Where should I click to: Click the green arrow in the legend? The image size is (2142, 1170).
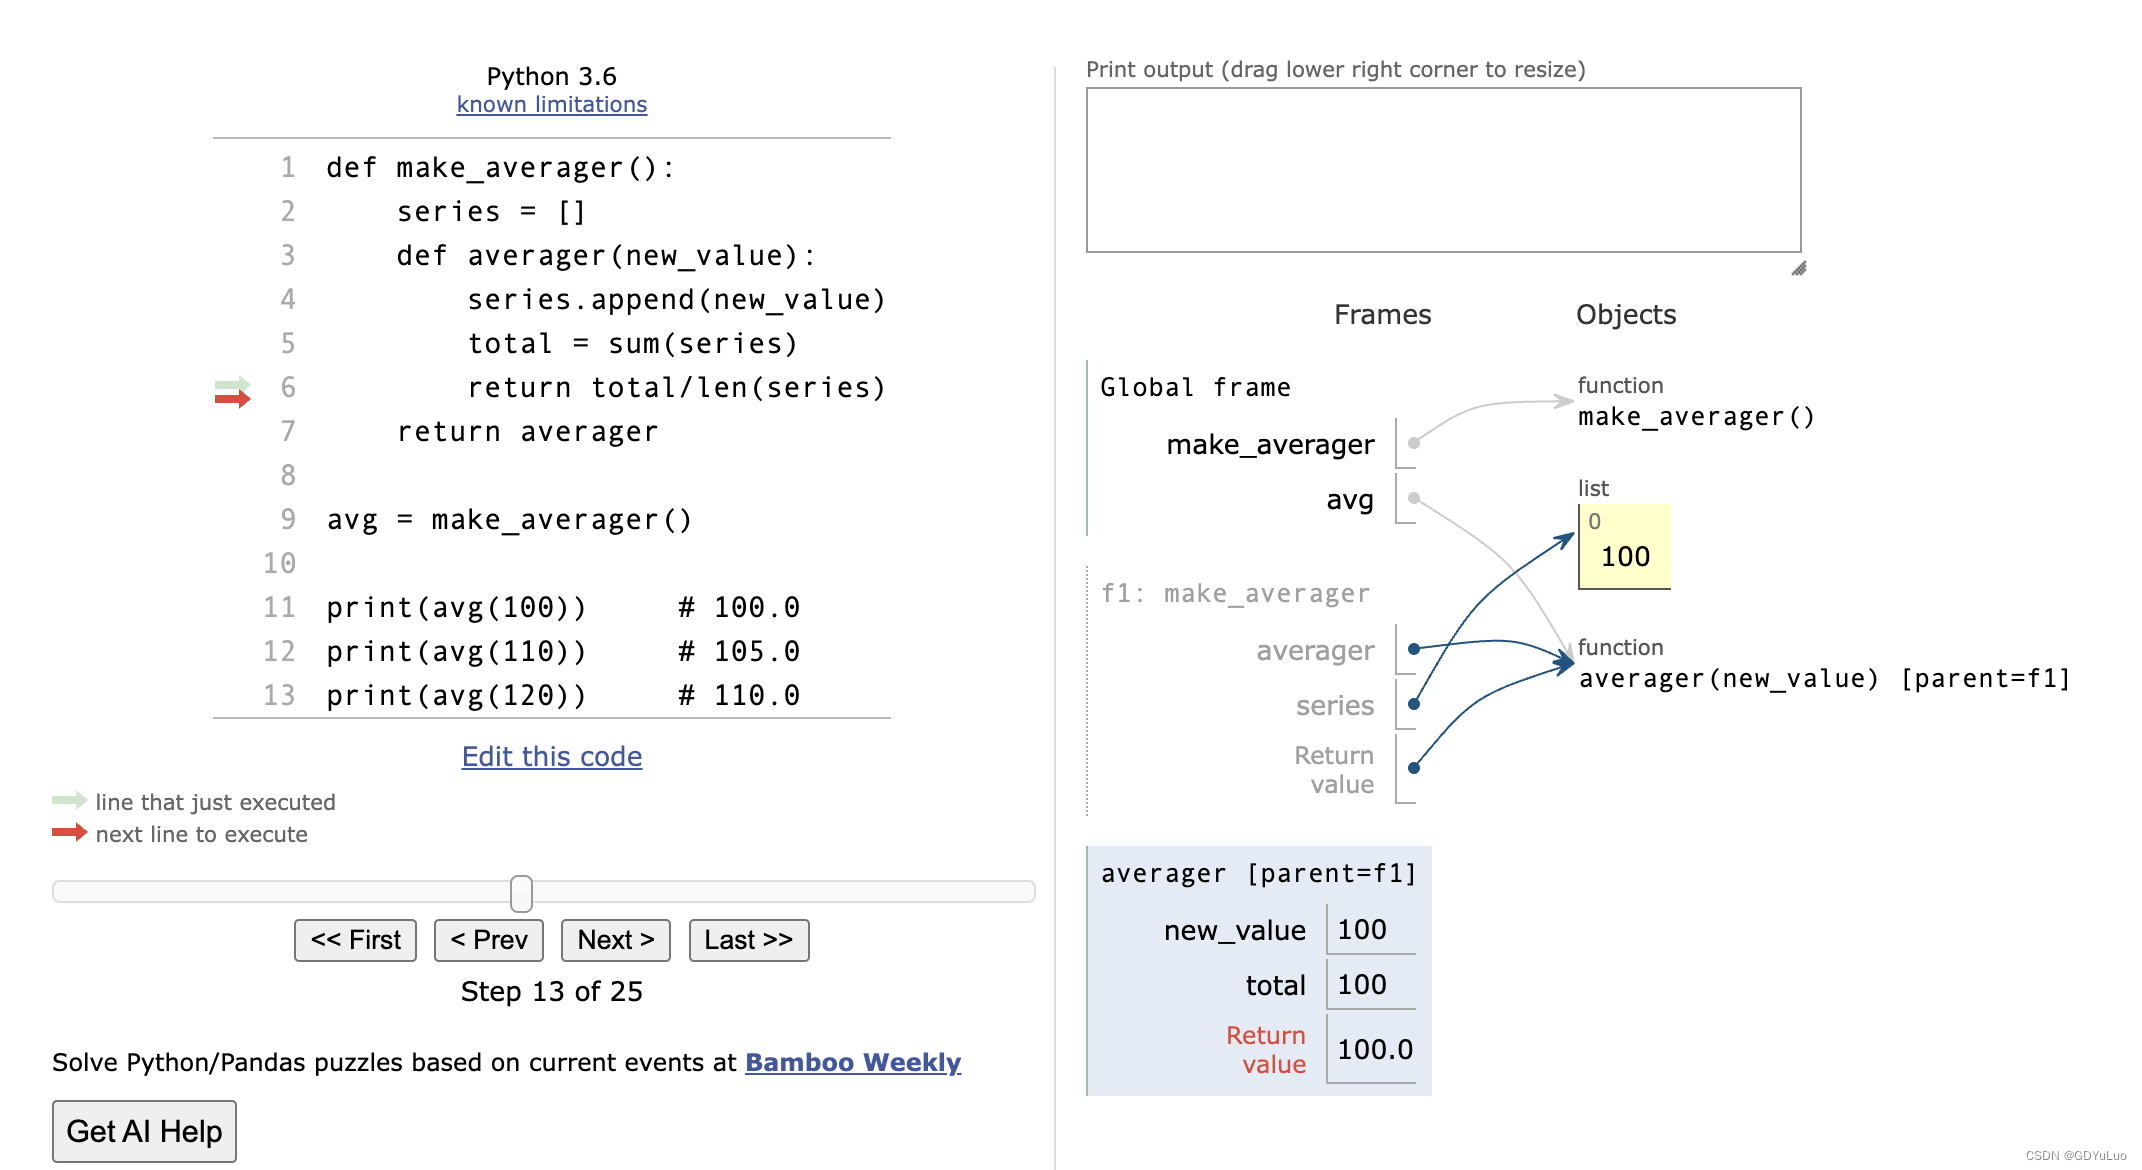69,800
